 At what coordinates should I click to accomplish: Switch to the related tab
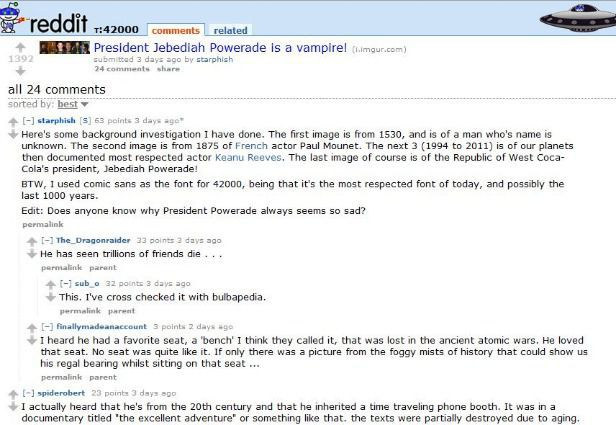pyautogui.click(x=230, y=30)
